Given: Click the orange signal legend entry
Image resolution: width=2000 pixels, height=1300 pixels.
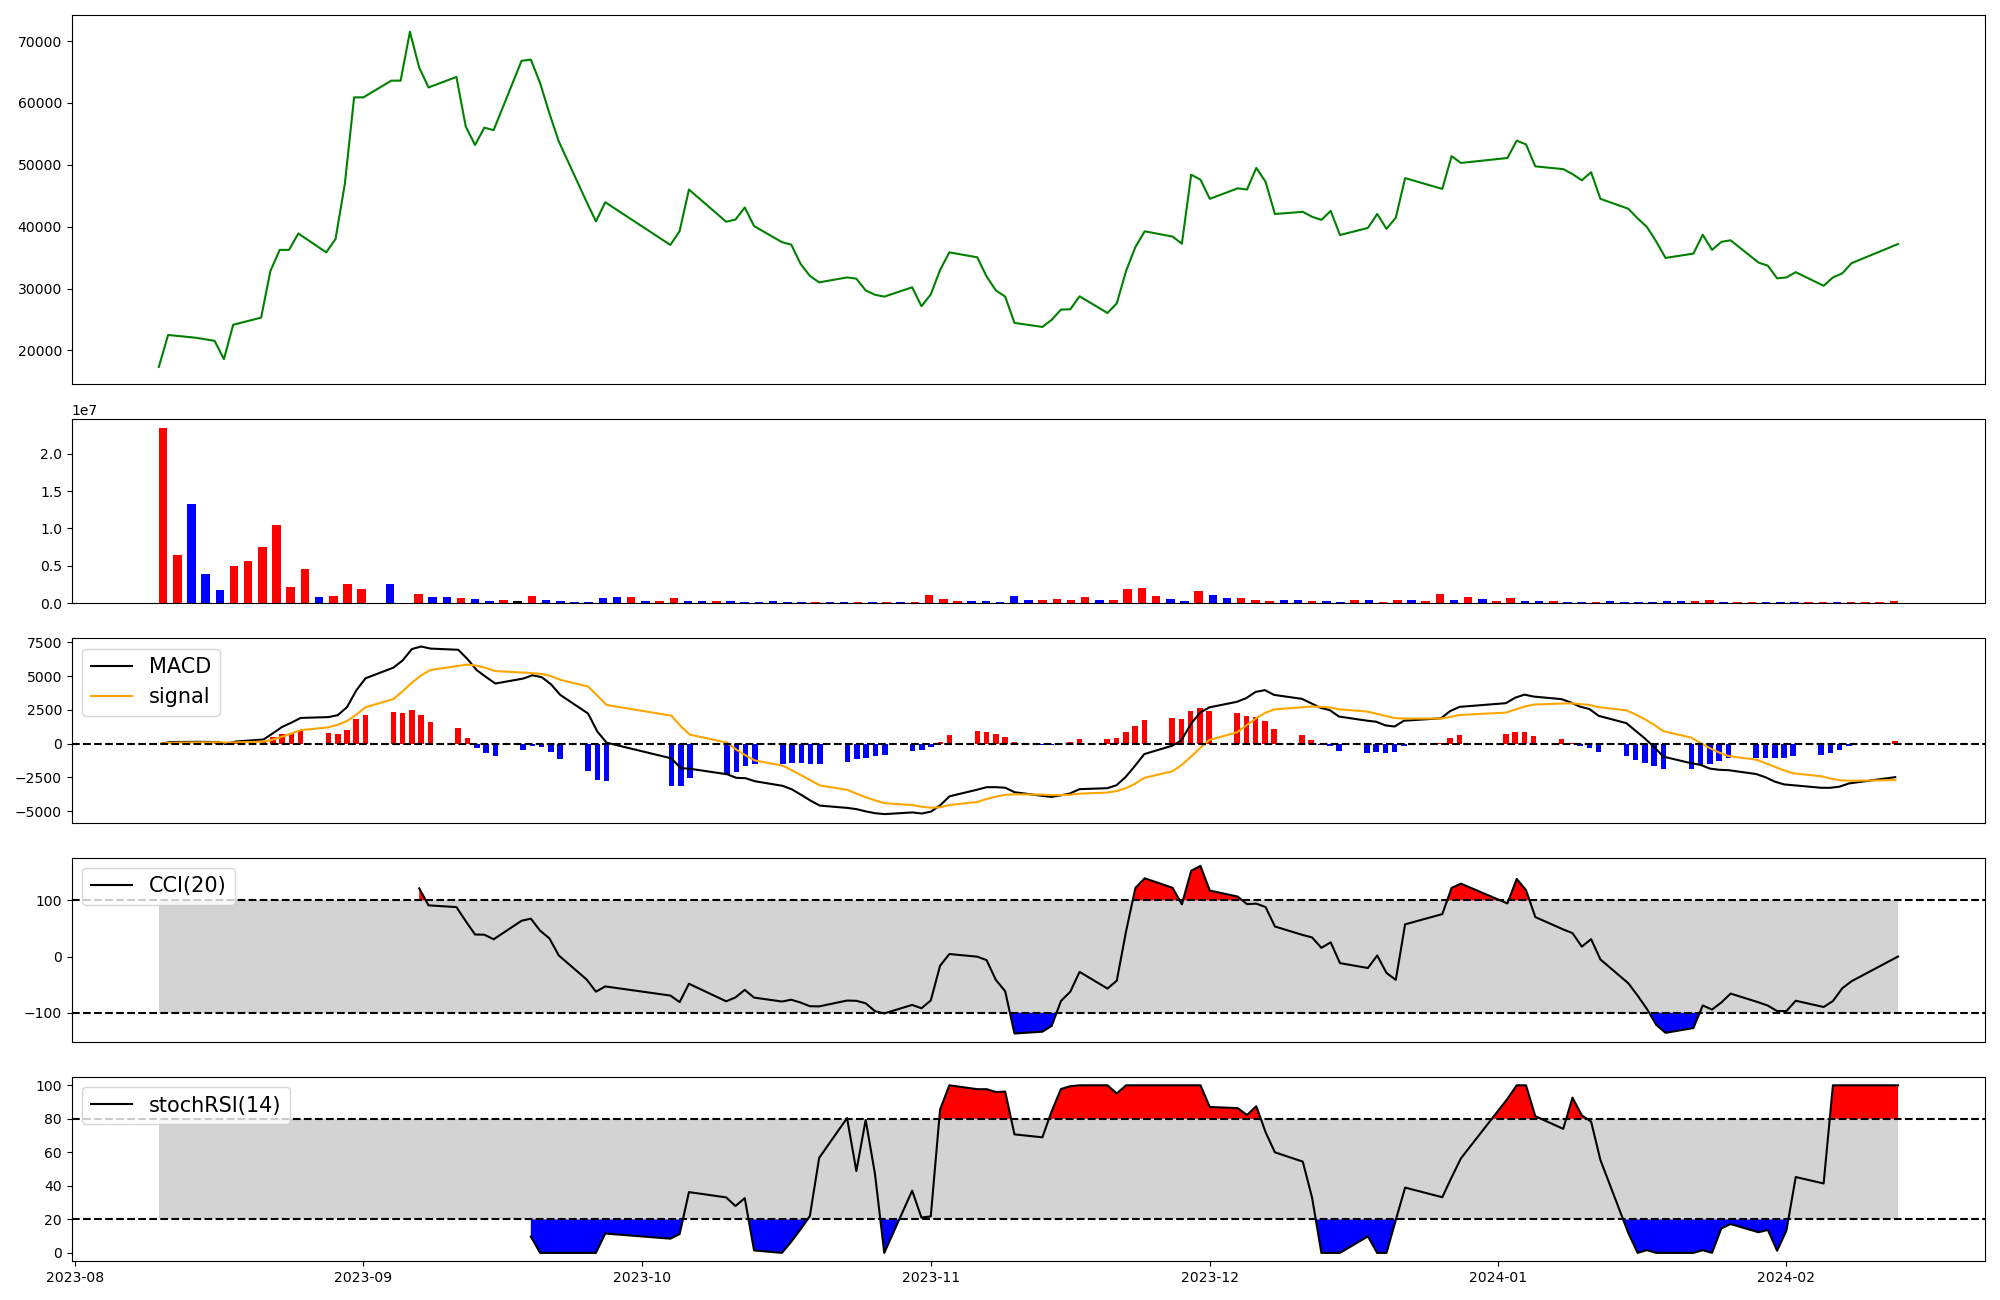Looking at the screenshot, I should pos(179,696).
